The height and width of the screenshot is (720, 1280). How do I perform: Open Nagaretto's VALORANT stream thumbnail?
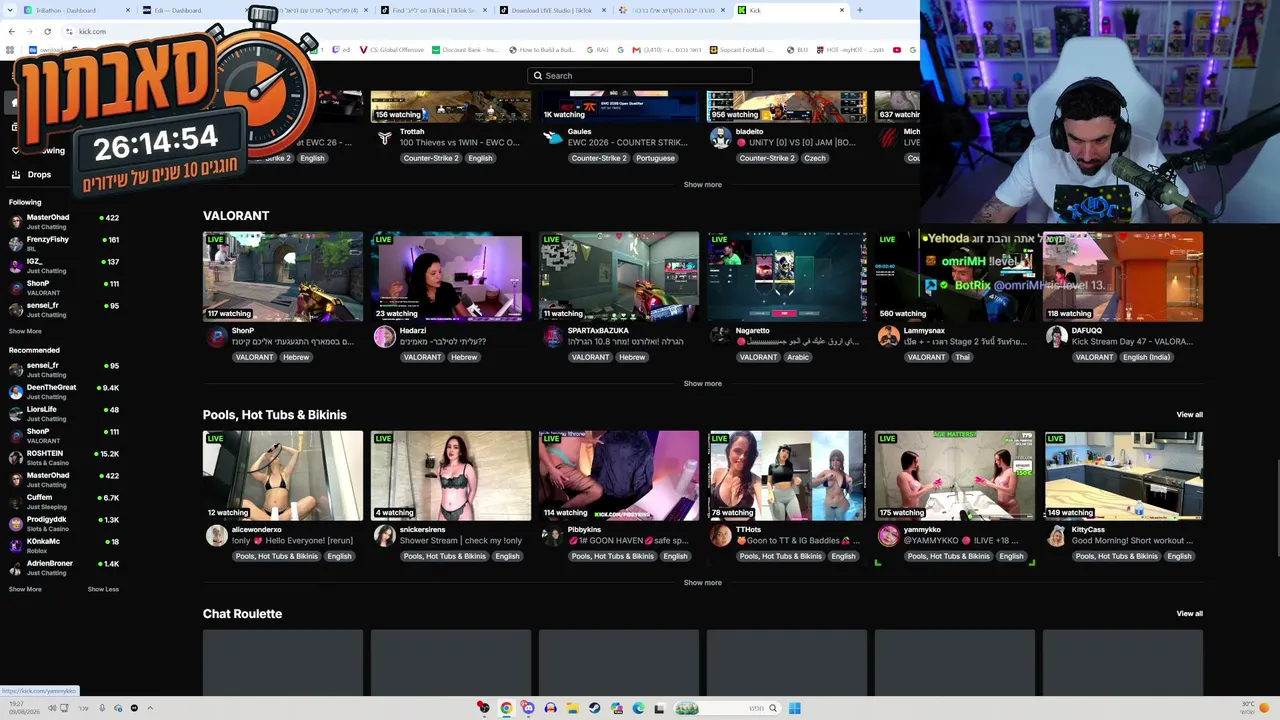787,277
